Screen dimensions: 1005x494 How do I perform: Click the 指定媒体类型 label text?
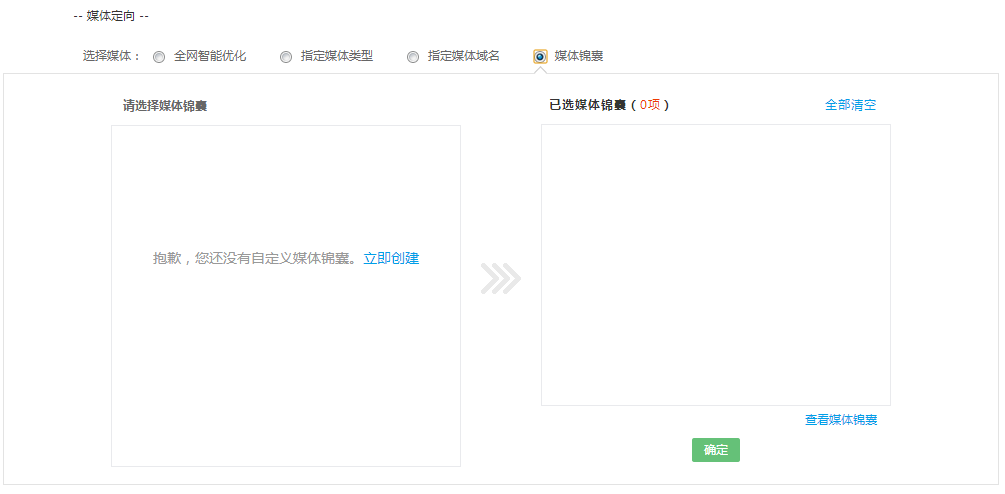click(x=336, y=56)
